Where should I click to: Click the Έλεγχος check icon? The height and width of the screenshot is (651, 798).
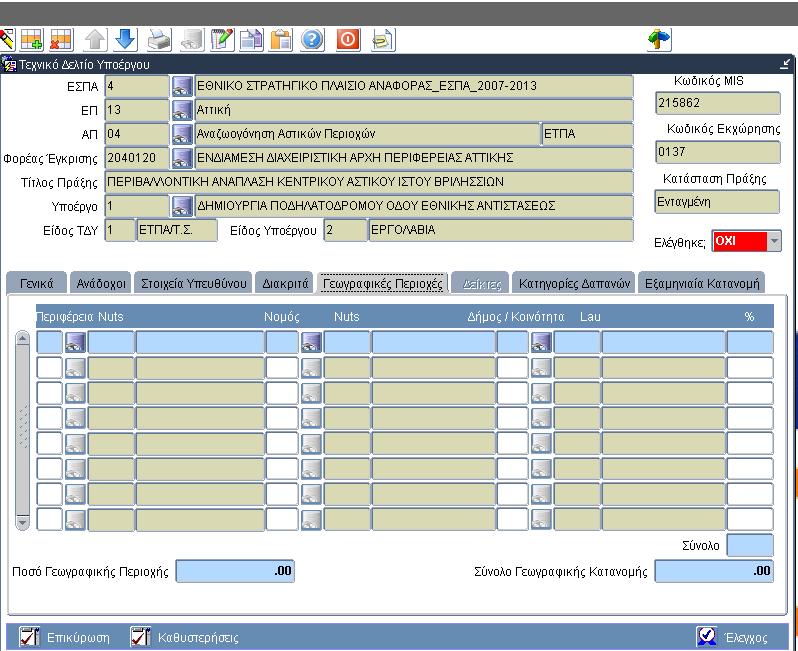click(706, 637)
